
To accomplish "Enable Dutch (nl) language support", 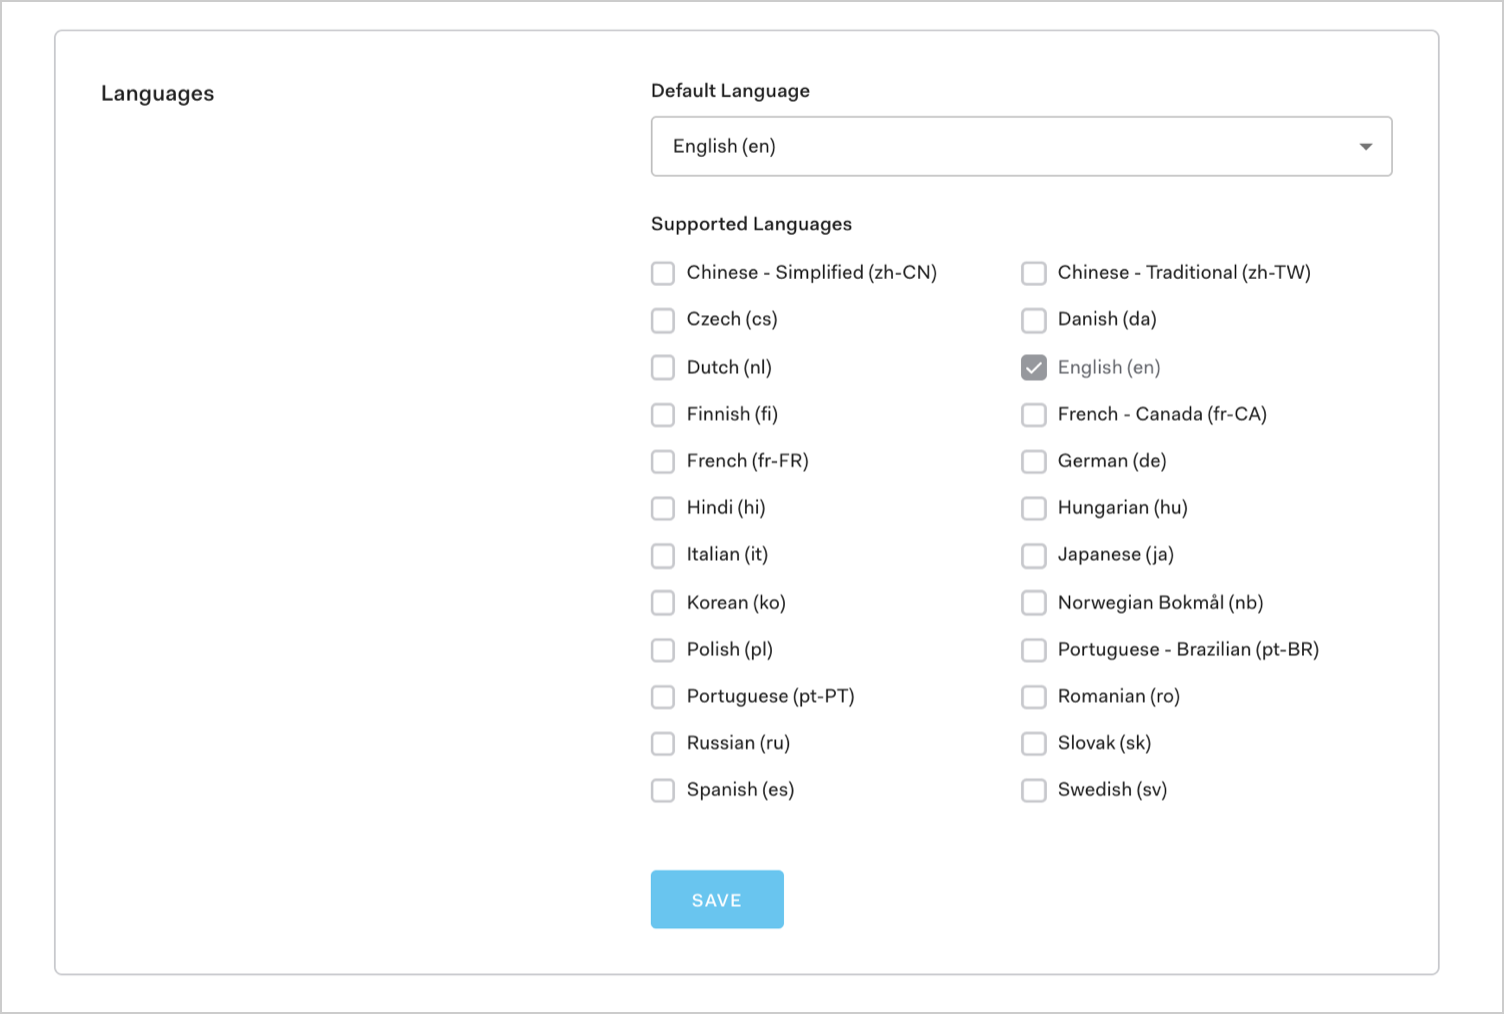I will point(663,368).
